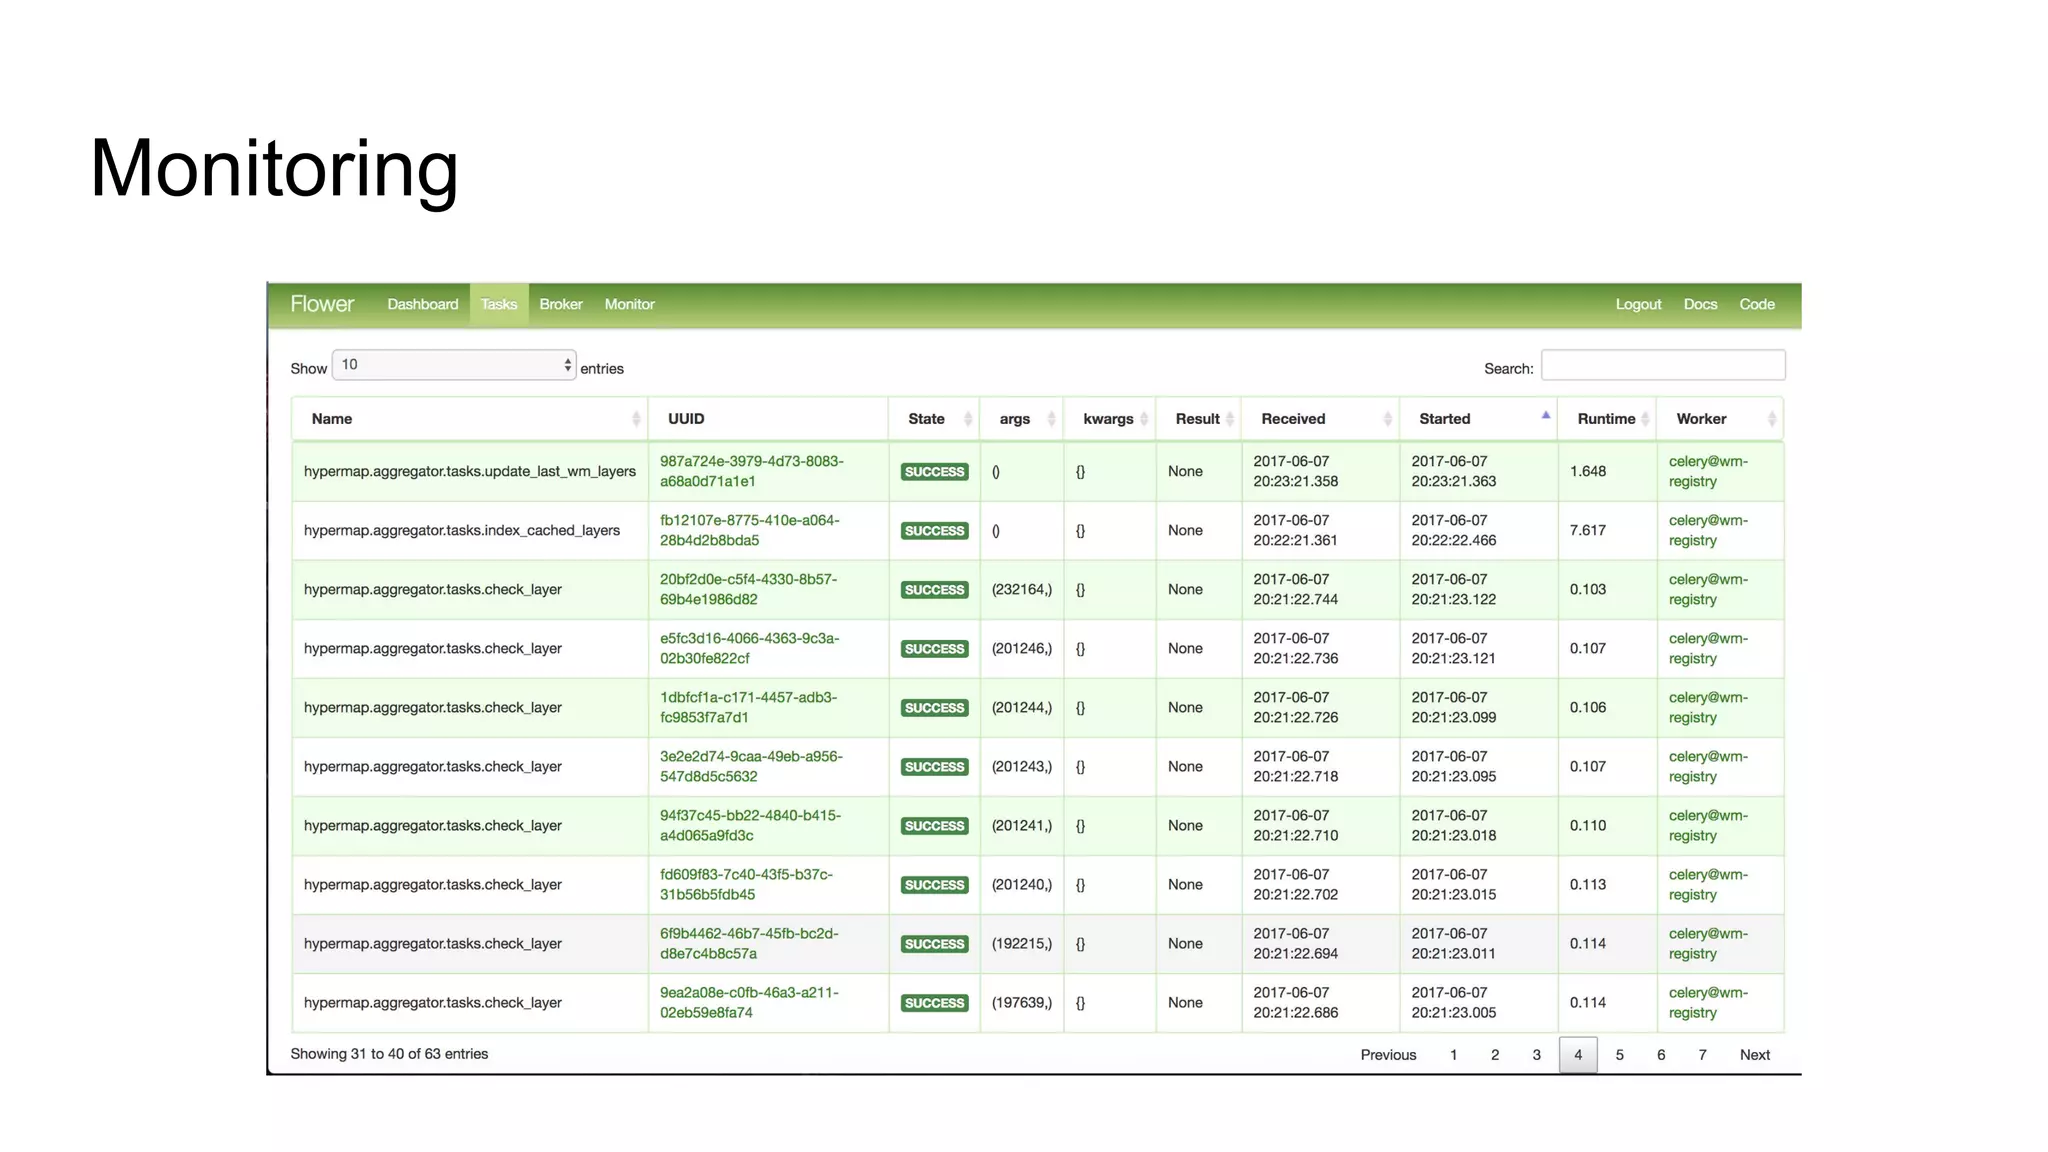This screenshot has height=1152, width=2048.
Task: Open worker link in runtime 0.113 row
Action: [x=1708, y=884]
